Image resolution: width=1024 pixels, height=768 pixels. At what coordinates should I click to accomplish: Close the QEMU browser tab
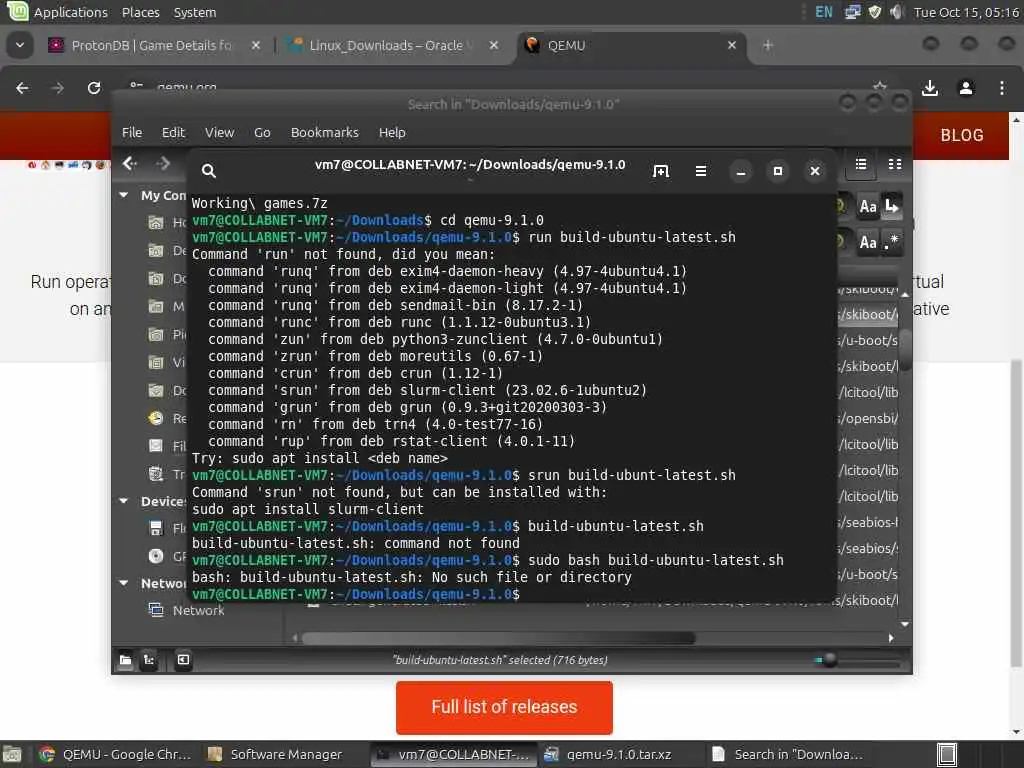pos(732,45)
